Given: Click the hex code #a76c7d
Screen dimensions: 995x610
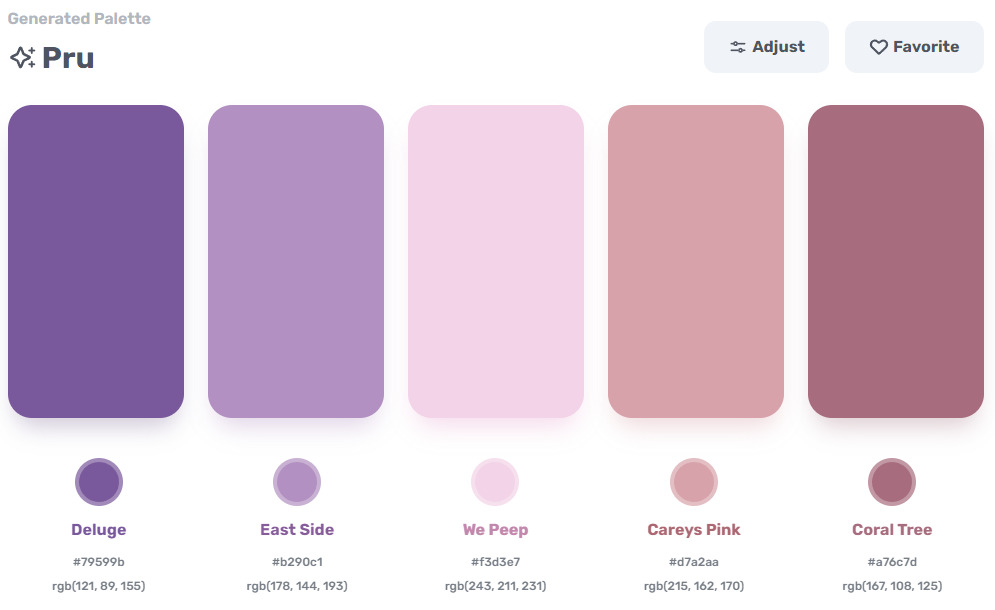Looking at the screenshot, I should [892, 562].
